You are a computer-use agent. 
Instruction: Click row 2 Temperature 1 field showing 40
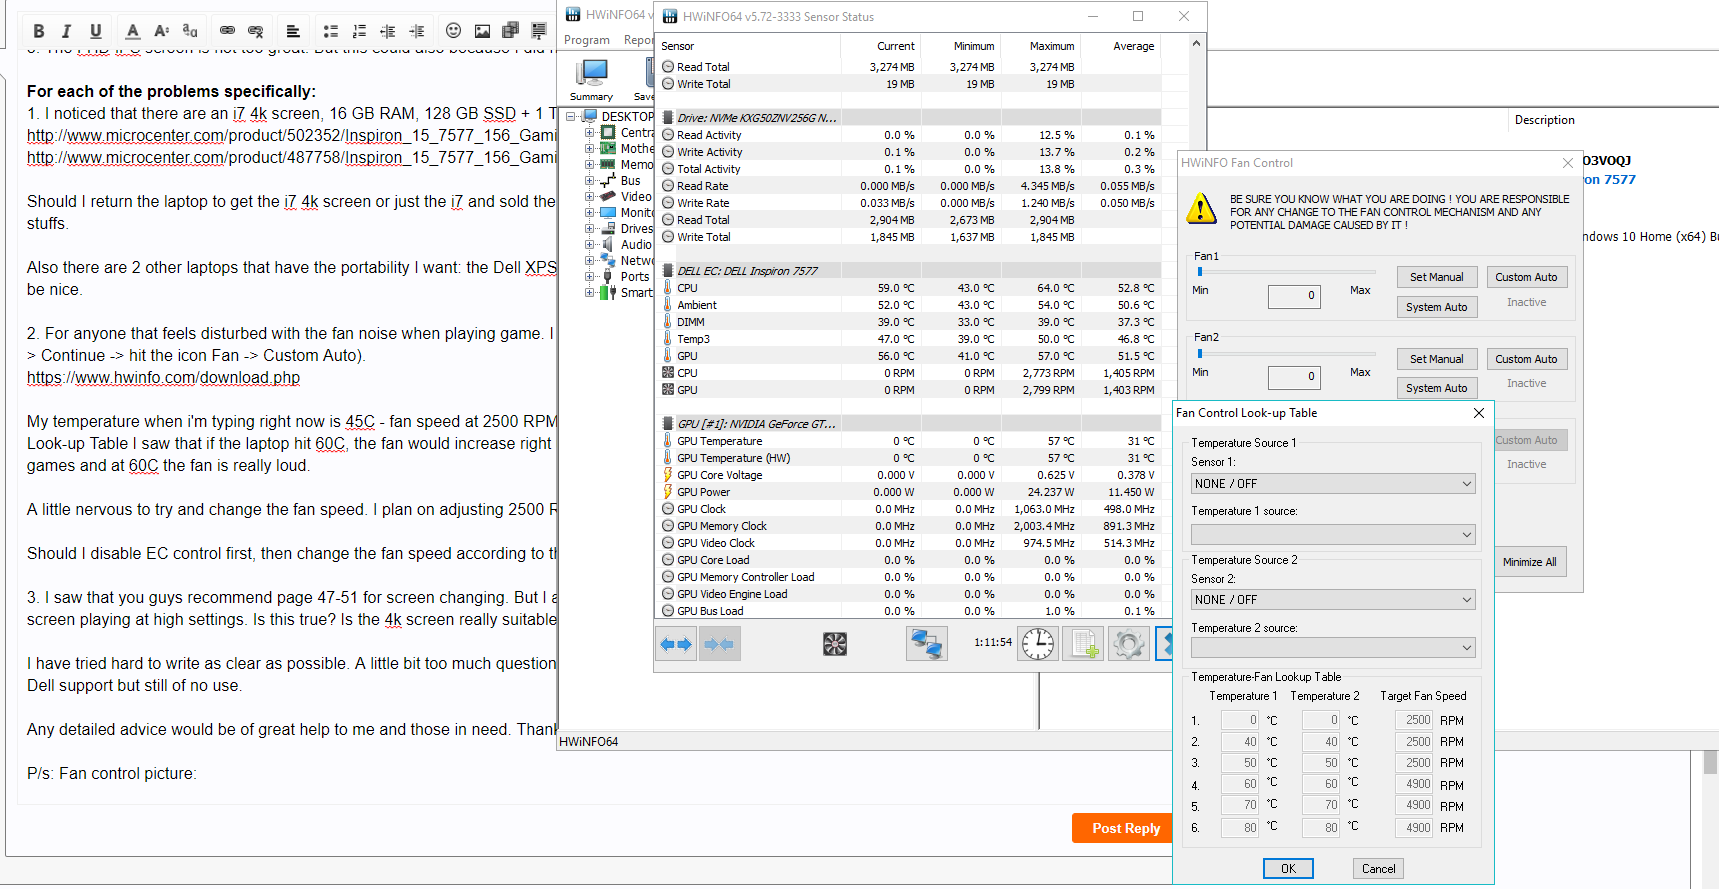coord(1241,742)
